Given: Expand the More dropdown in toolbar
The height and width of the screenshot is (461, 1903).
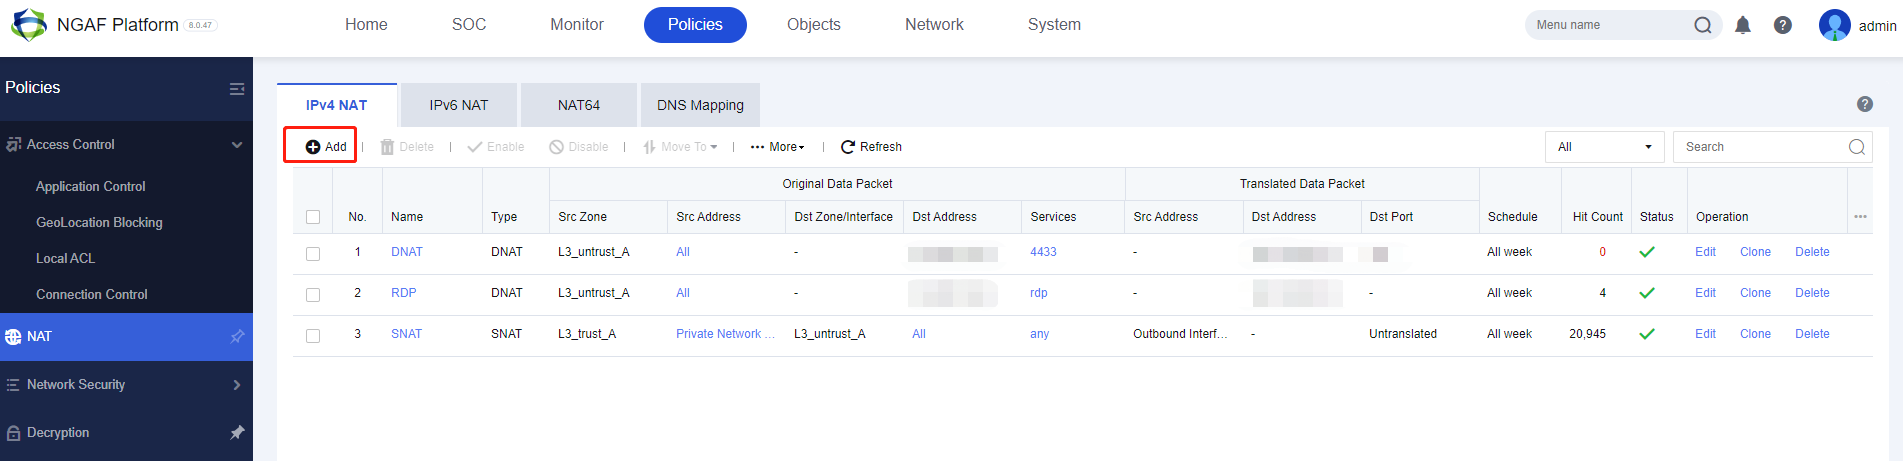Looking at the screenshot, I should point(778,147).
